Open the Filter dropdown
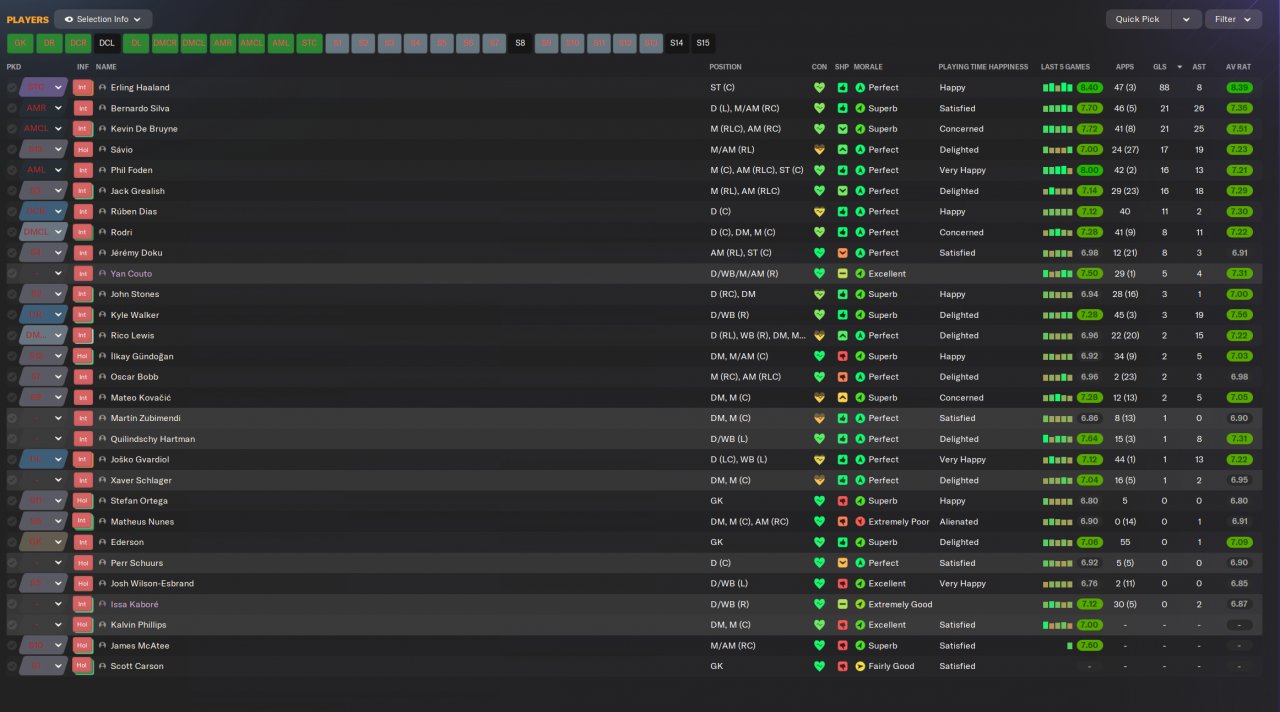This screenshot has width=1280, height=712. [1234, 19]
